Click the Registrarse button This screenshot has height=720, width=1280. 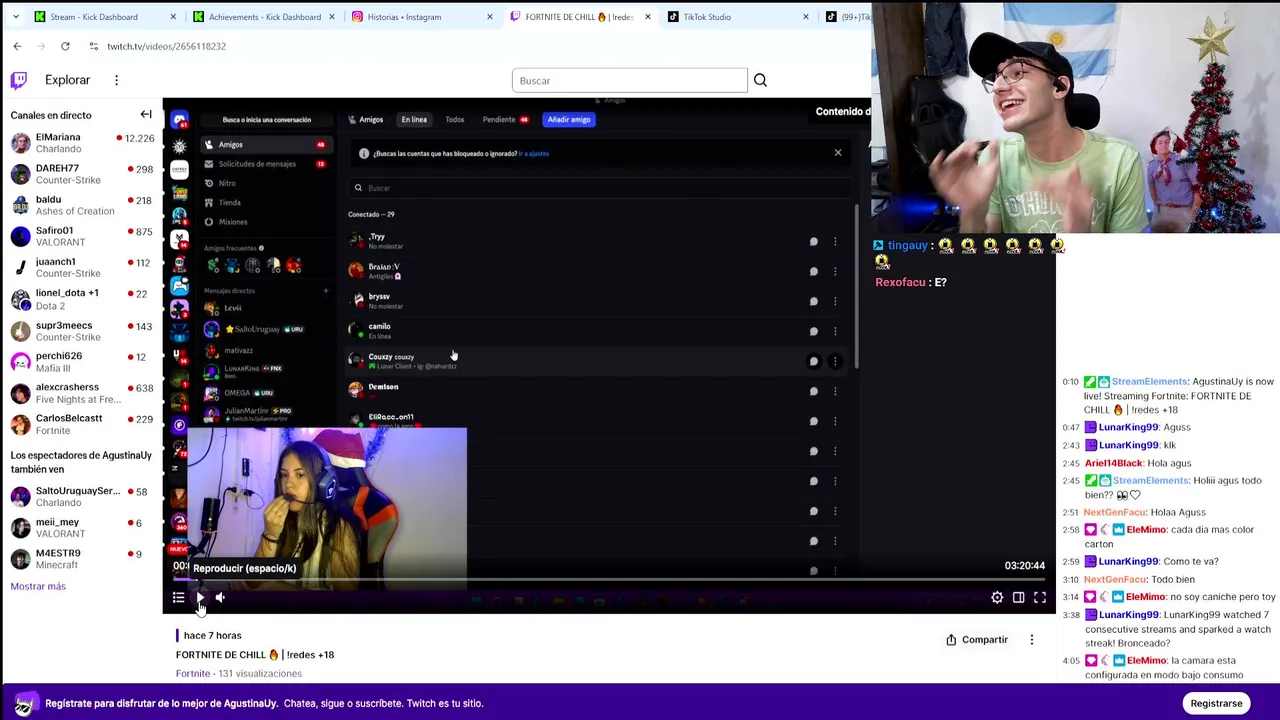[1216, 703]
